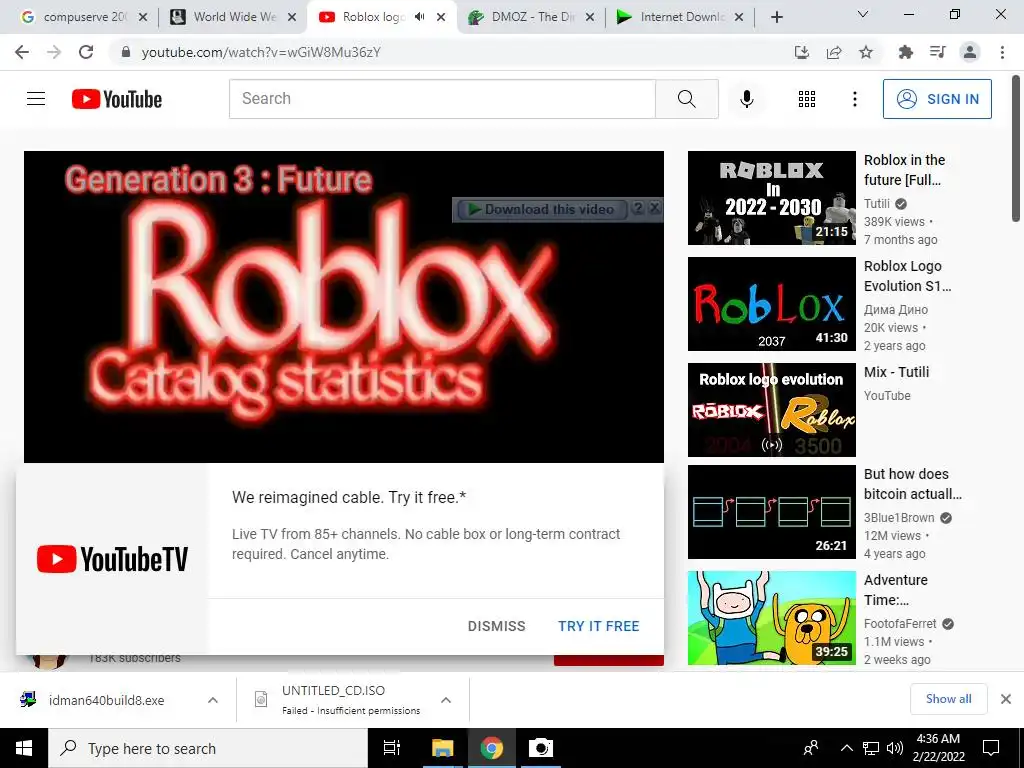Open the FootofaFerret channel link
1024x768 pixels.
pyautogui.click(x=900, y=624)
